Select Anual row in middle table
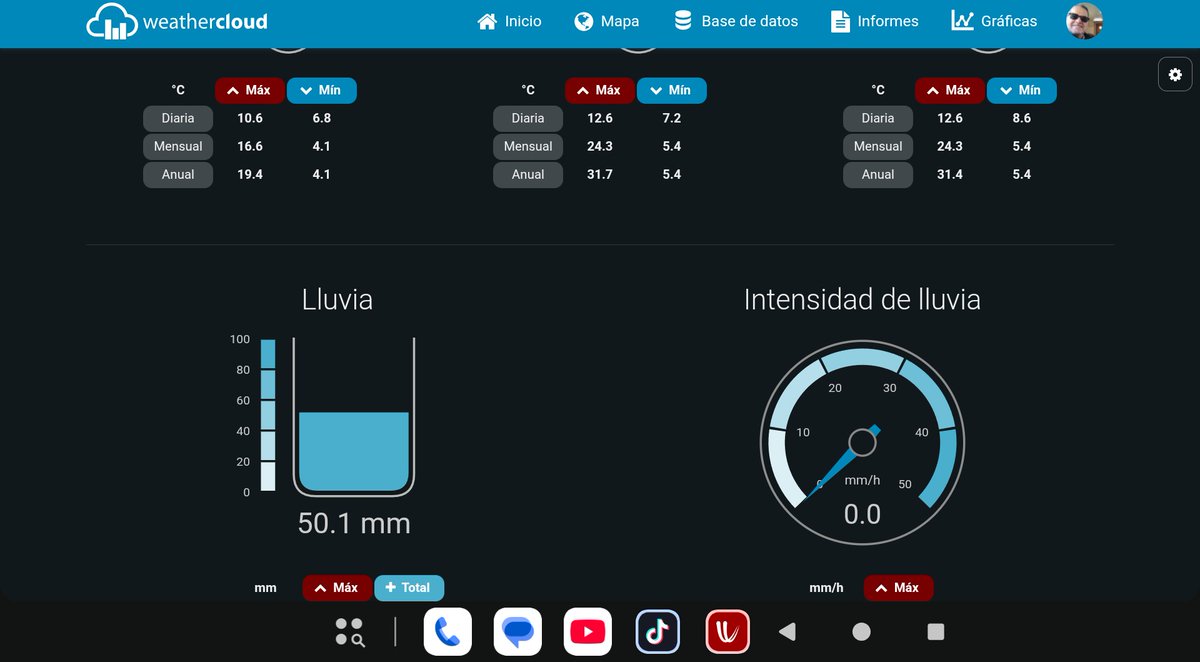This screenshot has height=662, width=1200. click(x=528, y=174)
